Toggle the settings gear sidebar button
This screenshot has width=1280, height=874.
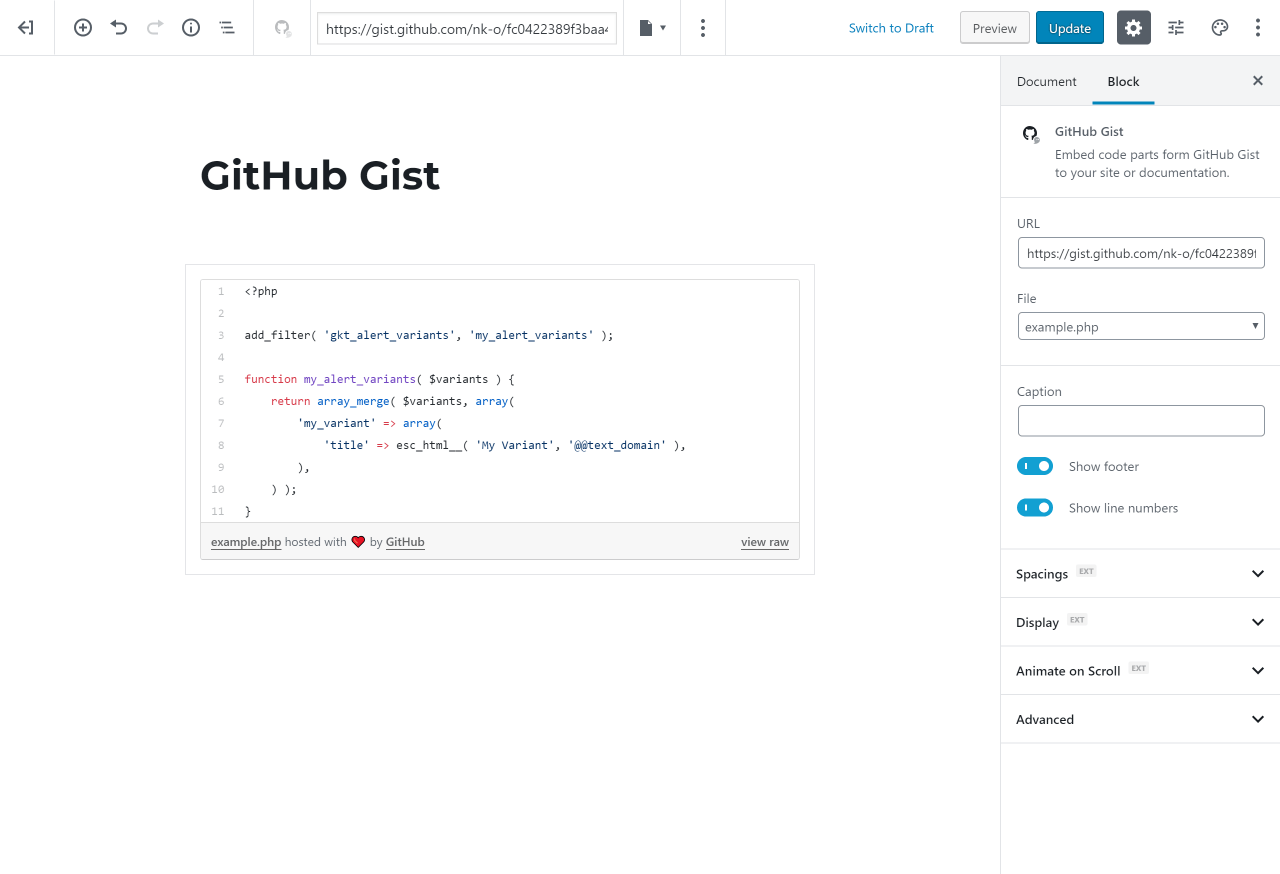1133,28
